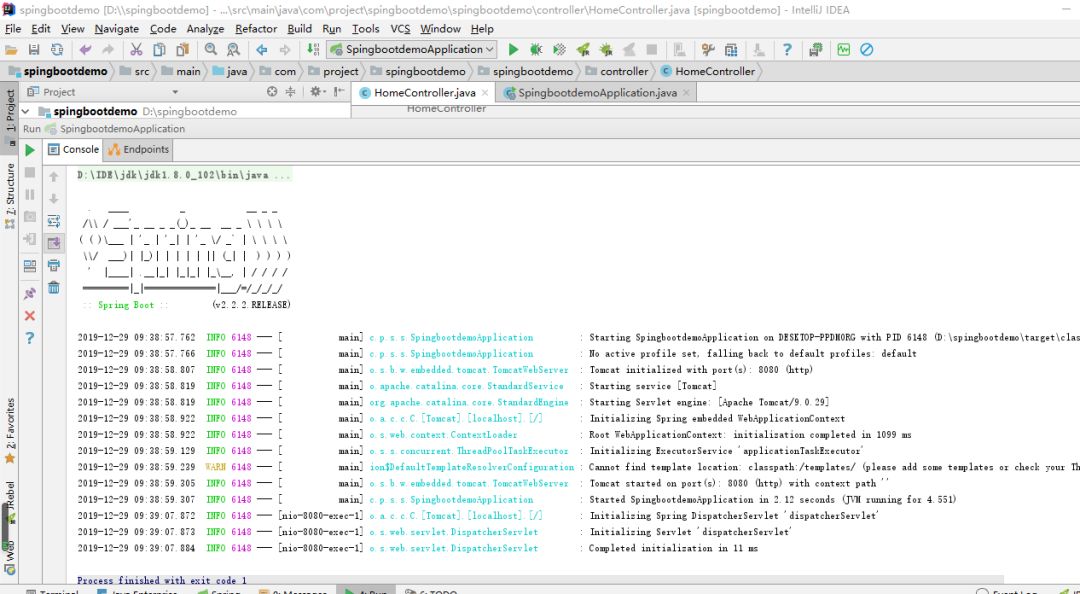Open the VCS menu
Screen dimensions: 1080x594
400,29
